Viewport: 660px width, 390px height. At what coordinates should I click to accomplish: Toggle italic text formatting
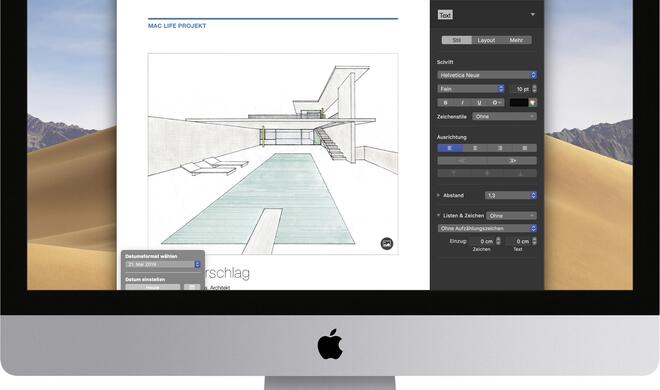[x=462, y=103]
